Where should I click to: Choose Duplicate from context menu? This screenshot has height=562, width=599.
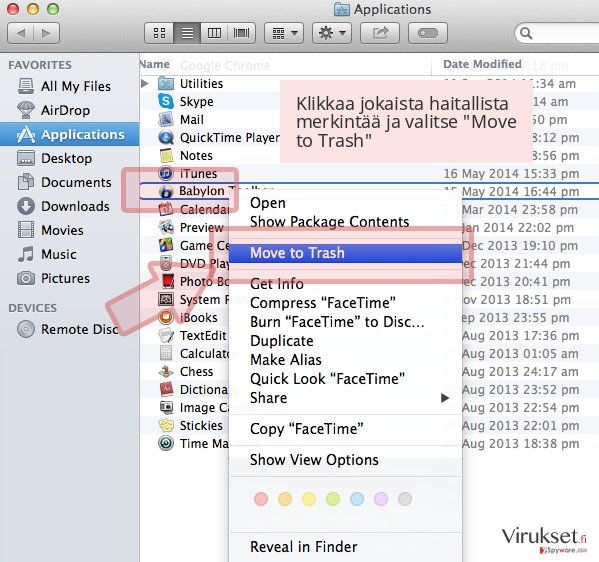pyautogui.click(x=345, y=341)
